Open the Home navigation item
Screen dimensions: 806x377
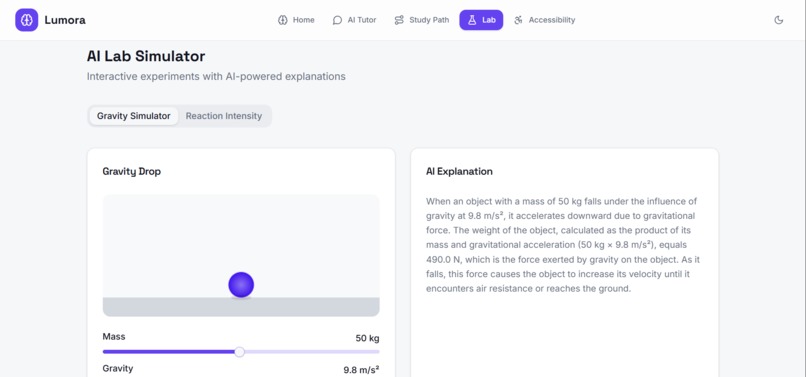tap(296, 20)
